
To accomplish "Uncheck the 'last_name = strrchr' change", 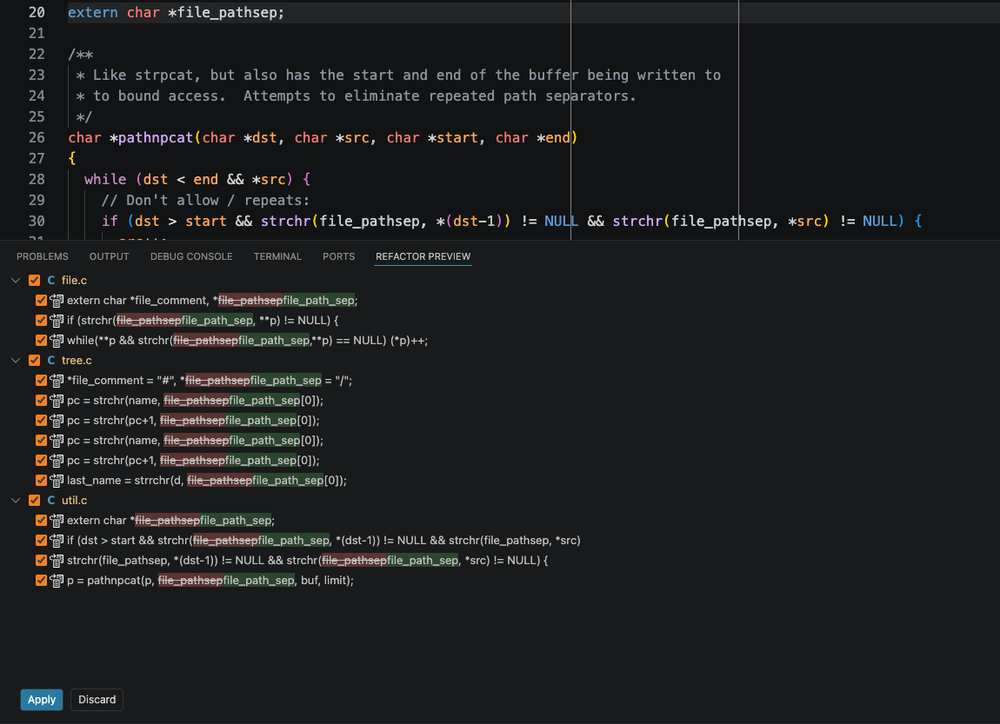I will [x=41, y=480].
